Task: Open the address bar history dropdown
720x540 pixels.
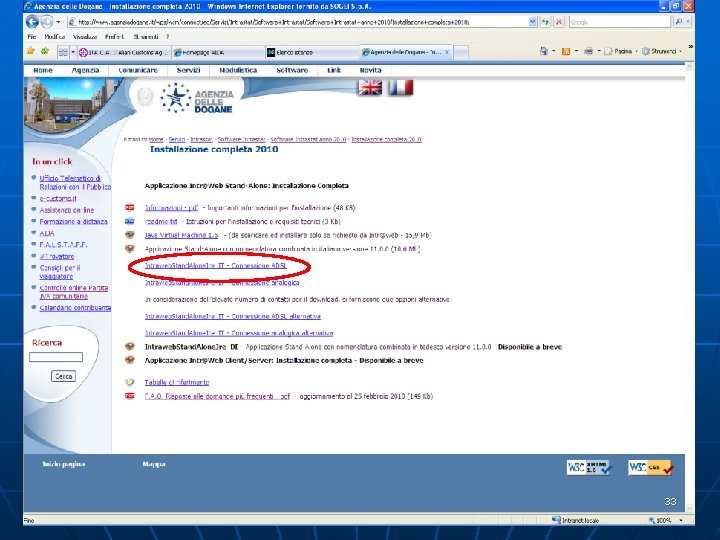Action: (x=532, y=22)
